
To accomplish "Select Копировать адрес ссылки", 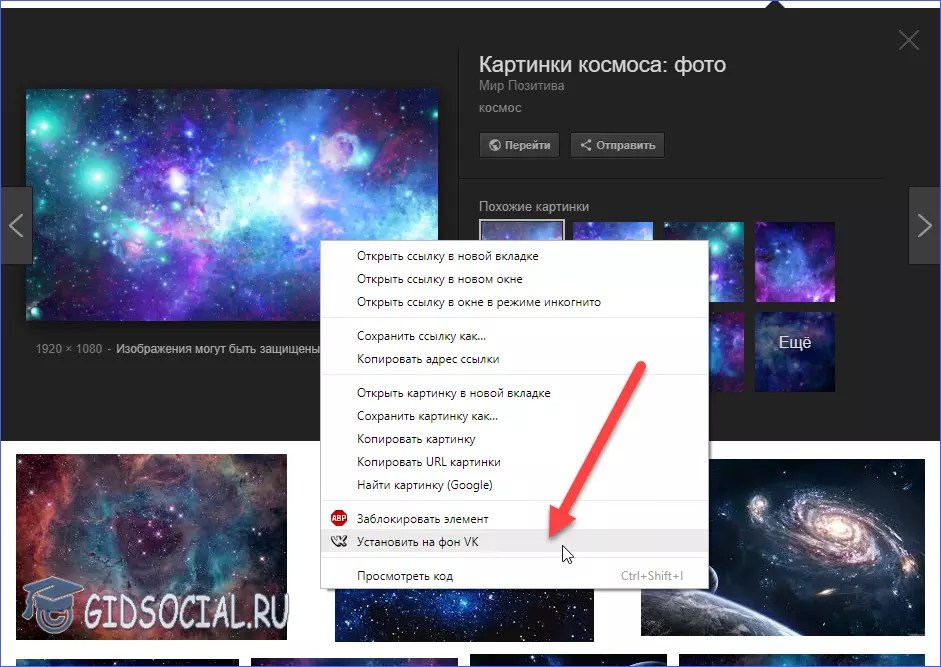I will 428,359.
